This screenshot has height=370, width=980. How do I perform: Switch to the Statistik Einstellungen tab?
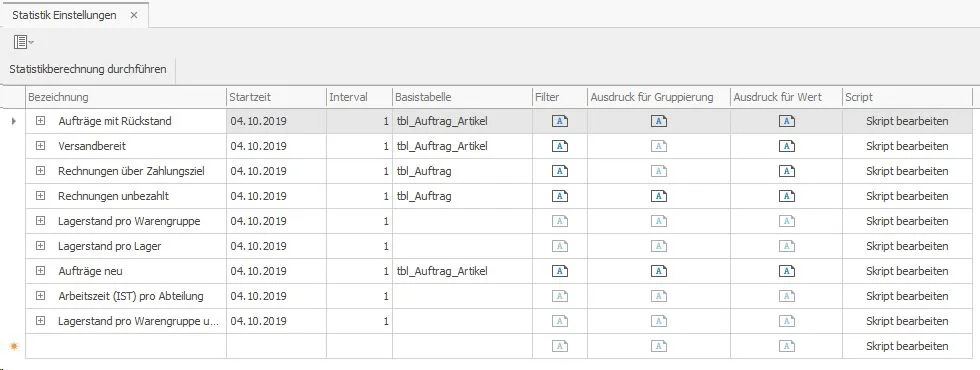point(64,16)
